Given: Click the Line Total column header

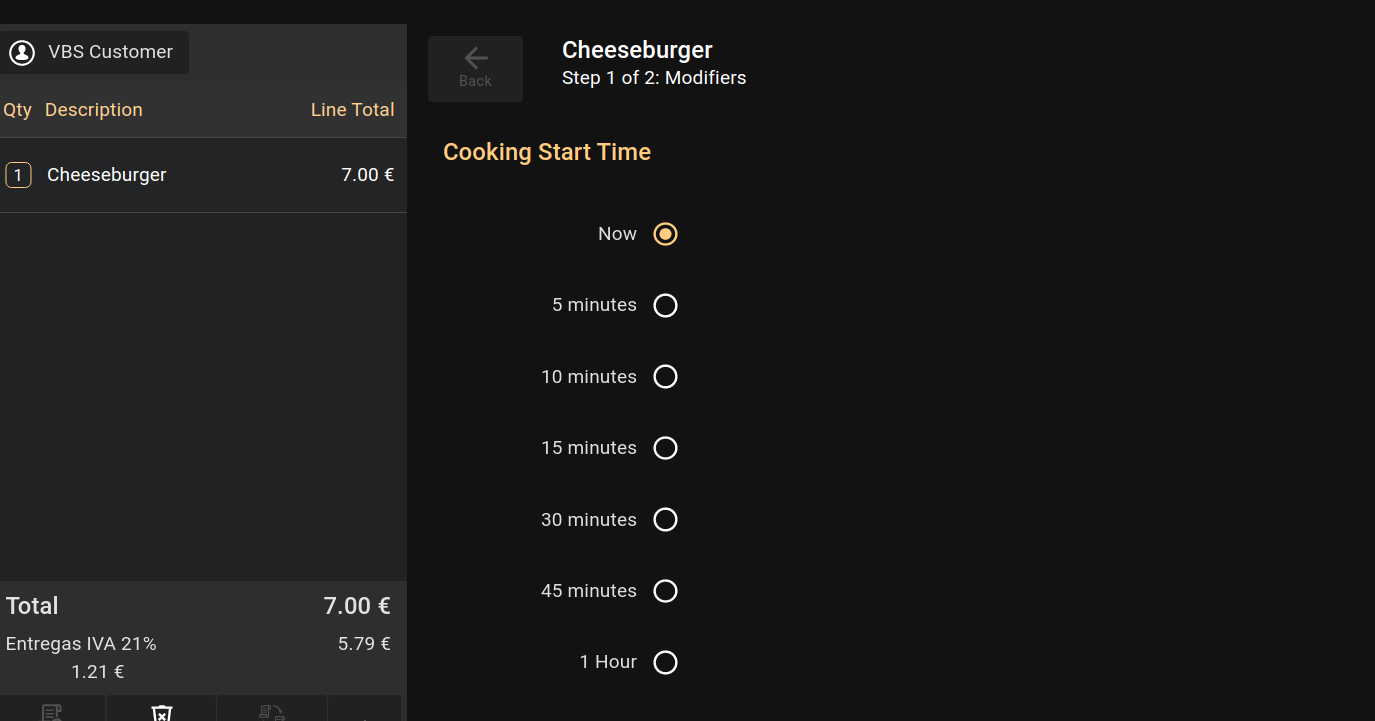Looking at the screenshot, I should coord(352,110).
